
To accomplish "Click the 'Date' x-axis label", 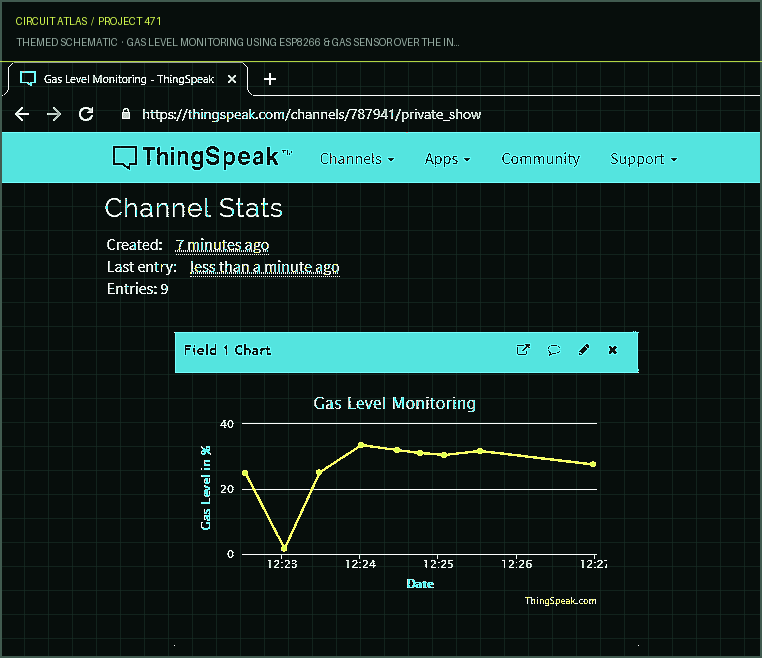I will tap(420, 584).
